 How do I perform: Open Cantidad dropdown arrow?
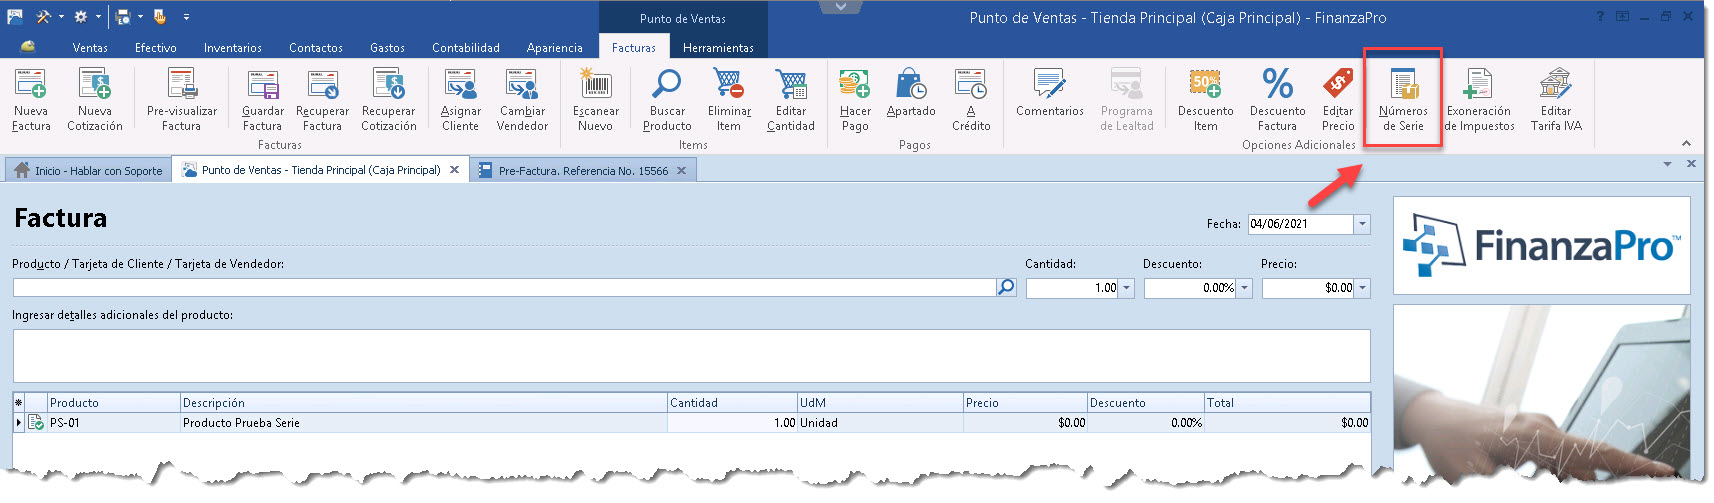pos(1127,288)
